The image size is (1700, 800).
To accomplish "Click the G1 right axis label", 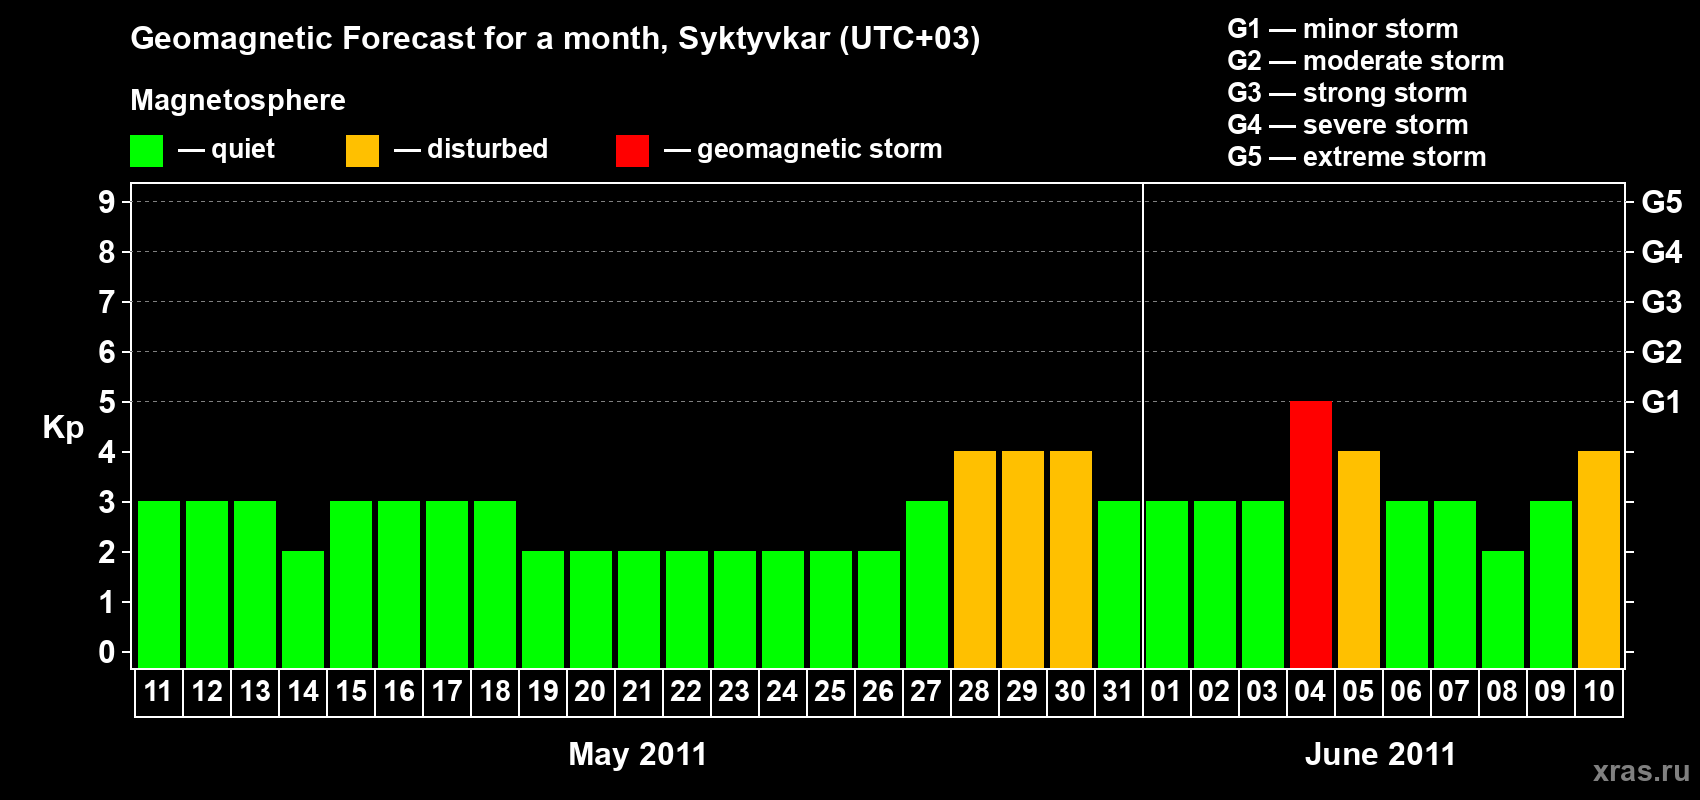I will coord(1662,402).
